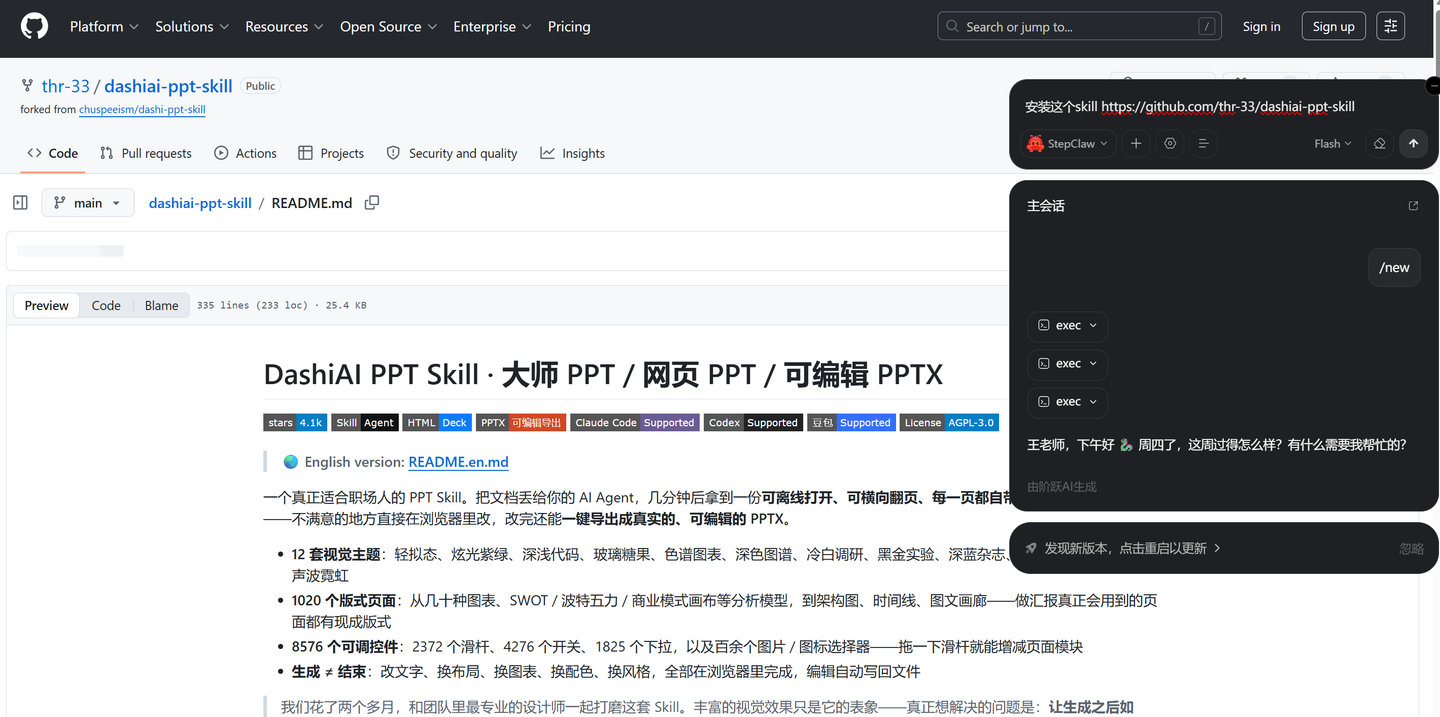Switch to the Blame view tab
This screenshot has width=1440, height=717.
point(161,306)
